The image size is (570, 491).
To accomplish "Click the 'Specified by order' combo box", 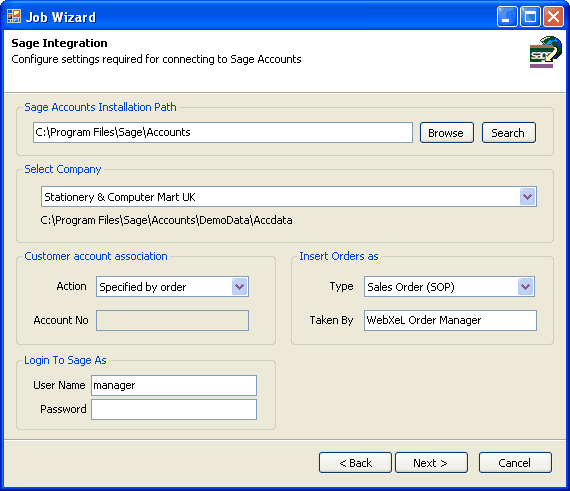I will click(x=172, y=287).
